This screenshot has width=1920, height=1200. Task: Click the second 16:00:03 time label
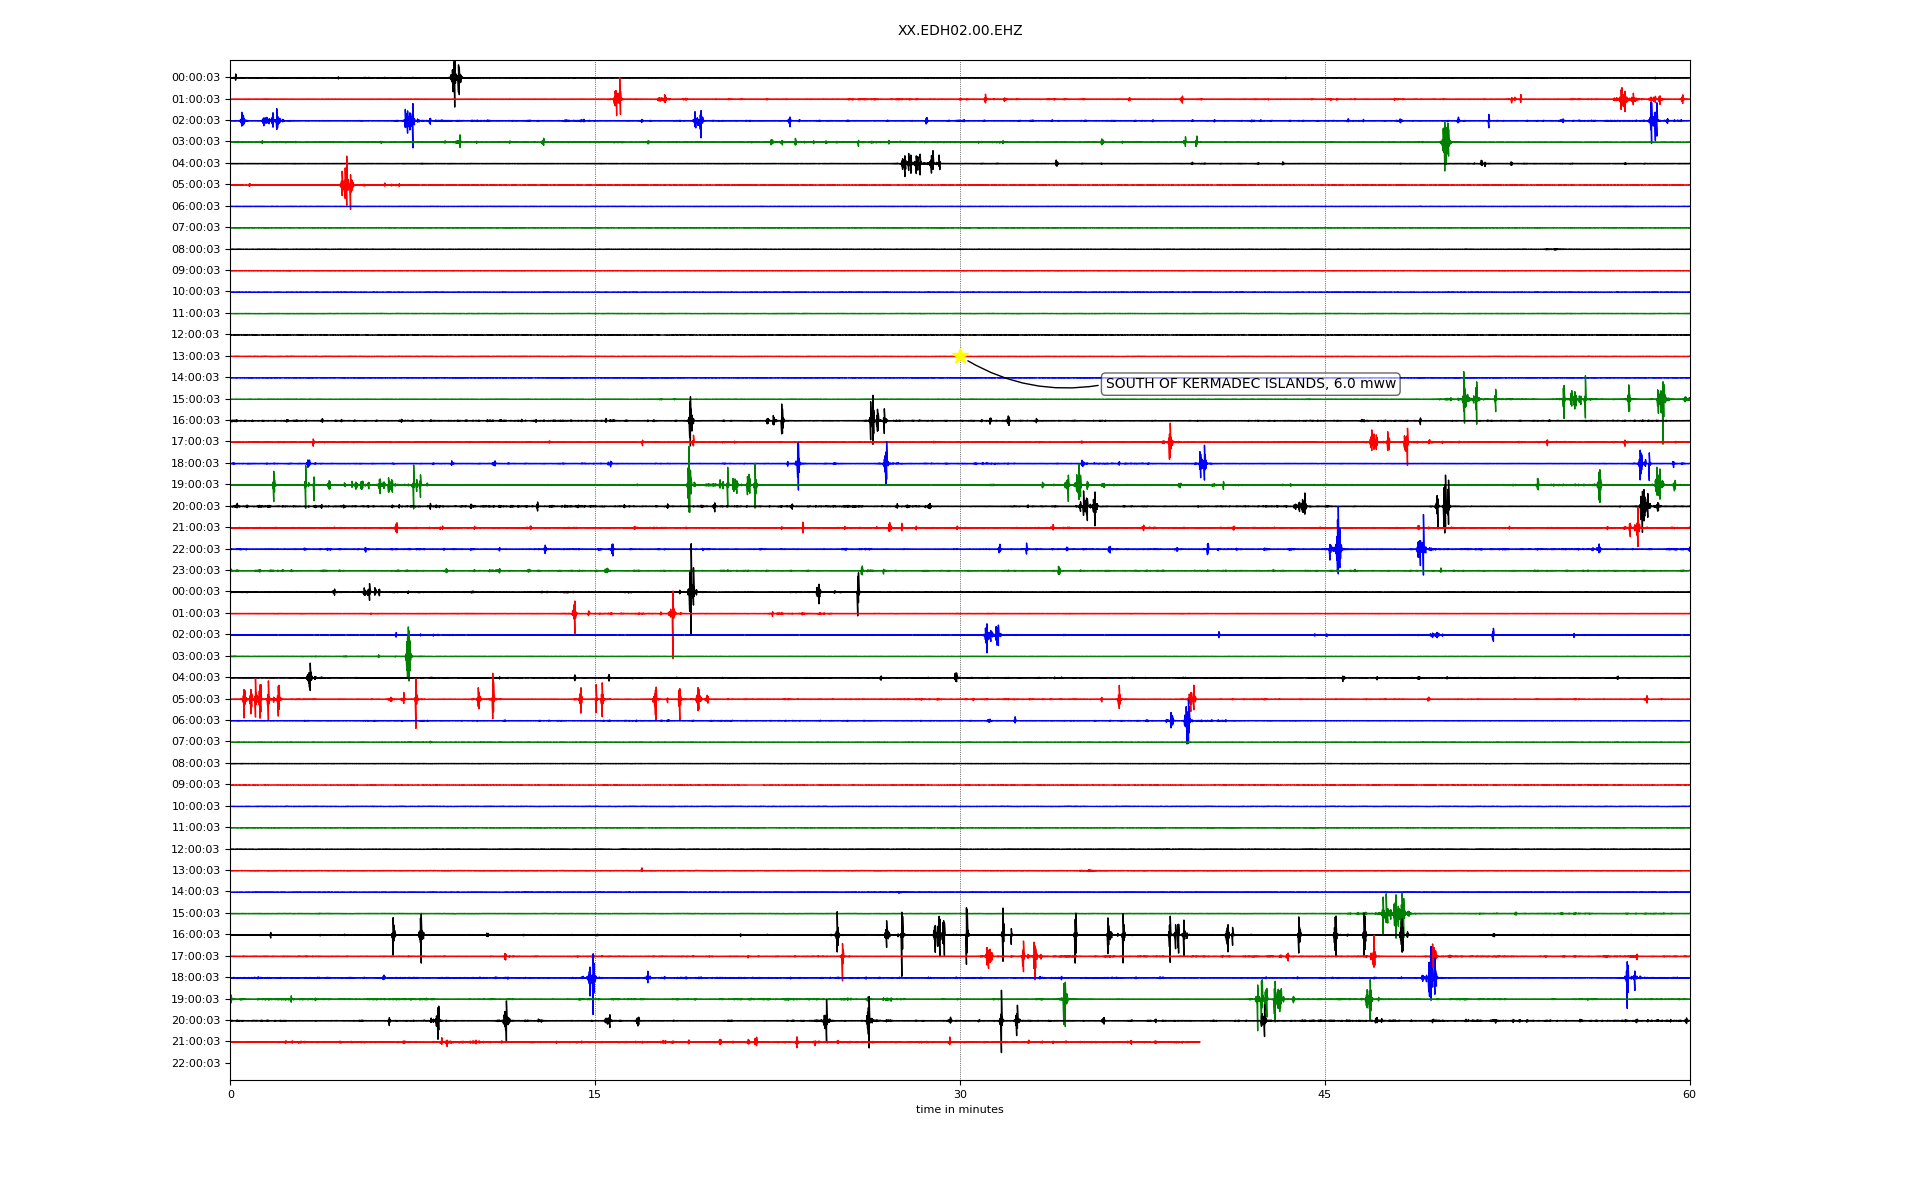pos(195,934)
